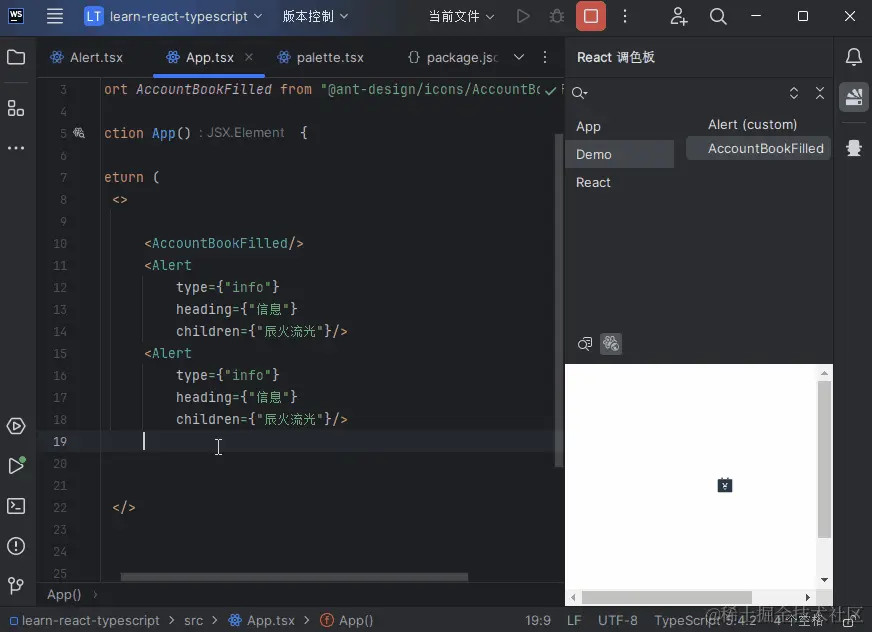Image resolution: width=872 pixels, height=632 pixels.
Task: Select the React category in palette
Action: click(619, 182)
